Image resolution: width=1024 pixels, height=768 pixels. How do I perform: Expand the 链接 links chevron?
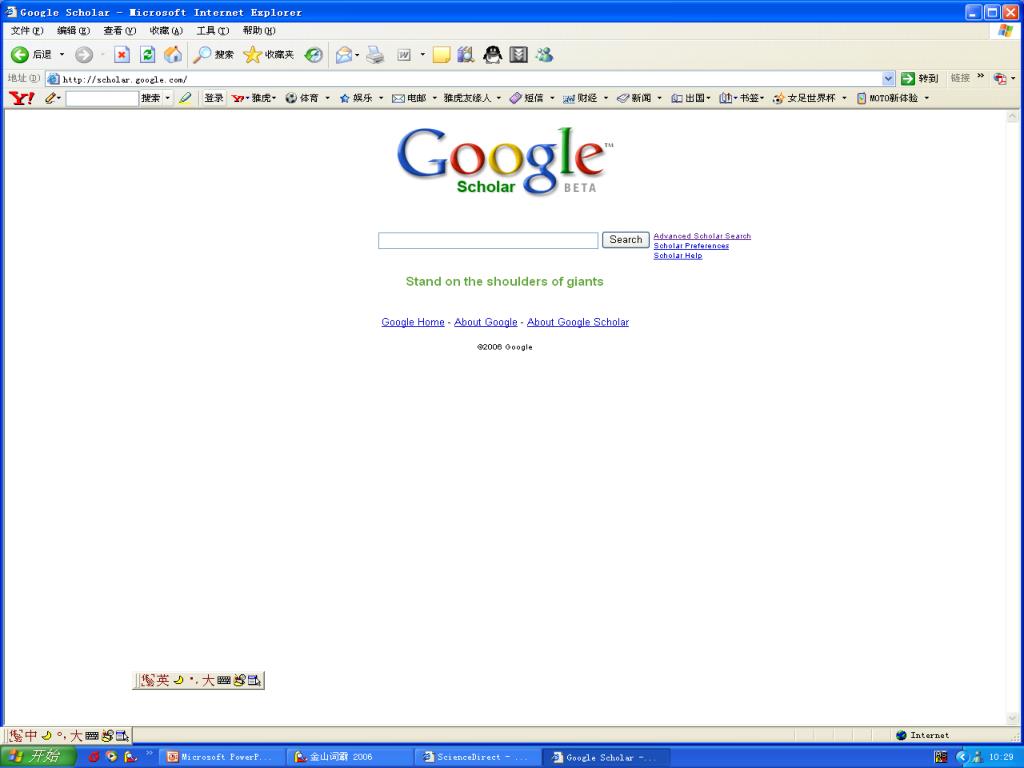tap(980, 77)
